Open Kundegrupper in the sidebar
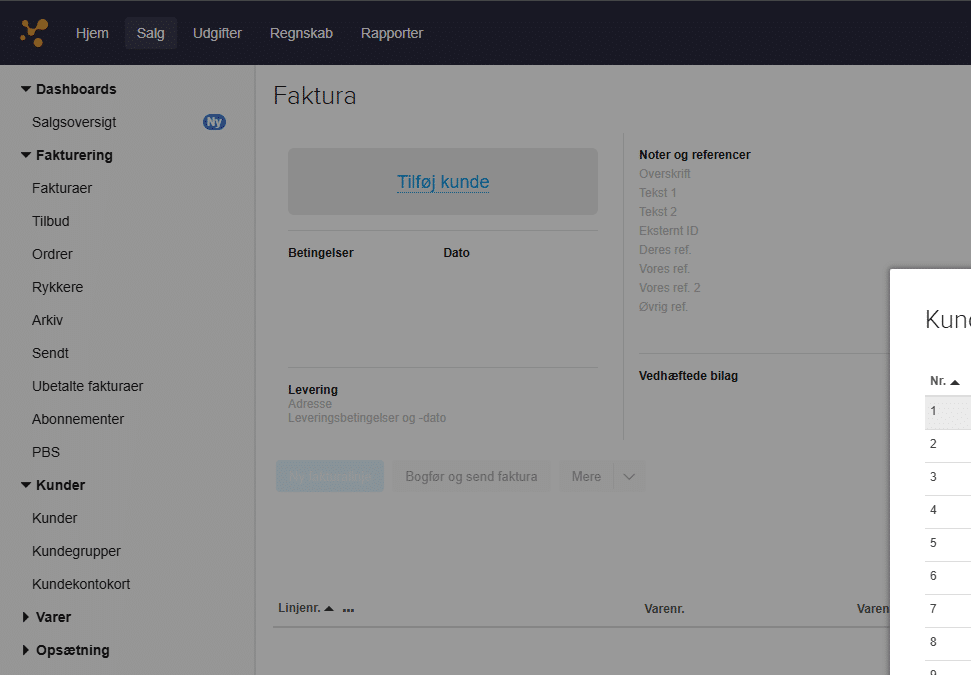This screenshot has width=971, height=675. tap(76, 551)
